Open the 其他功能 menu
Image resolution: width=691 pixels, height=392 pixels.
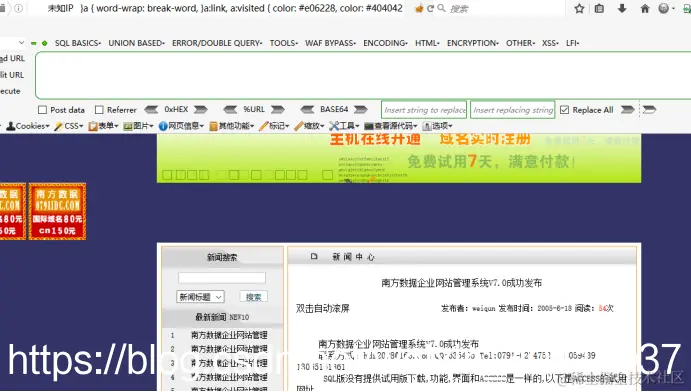[232, 126]
